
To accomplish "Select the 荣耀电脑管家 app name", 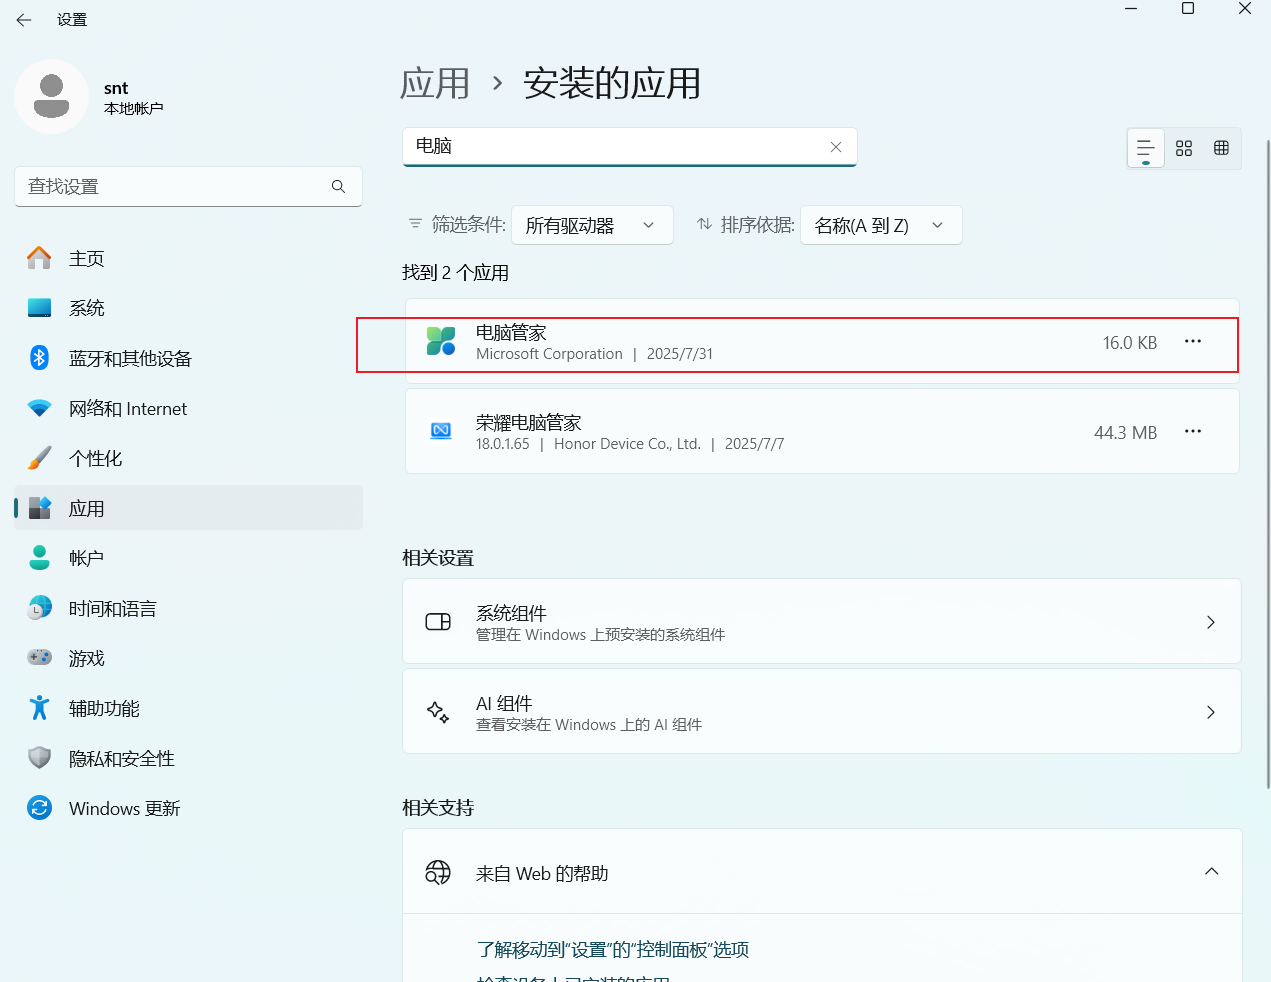I will tap(529, 422).
